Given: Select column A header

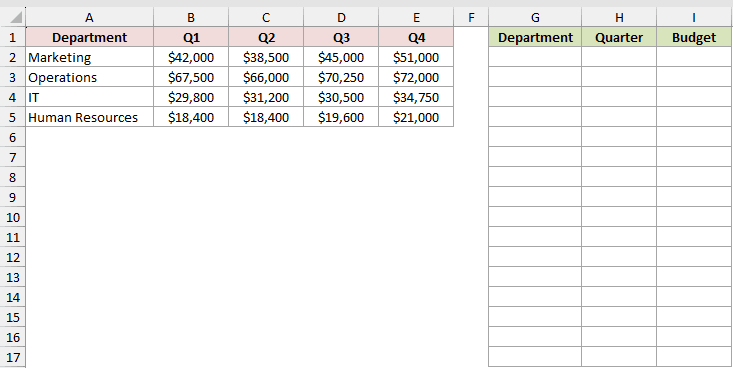Looking at the screenshot, I should tap(89, 17).
